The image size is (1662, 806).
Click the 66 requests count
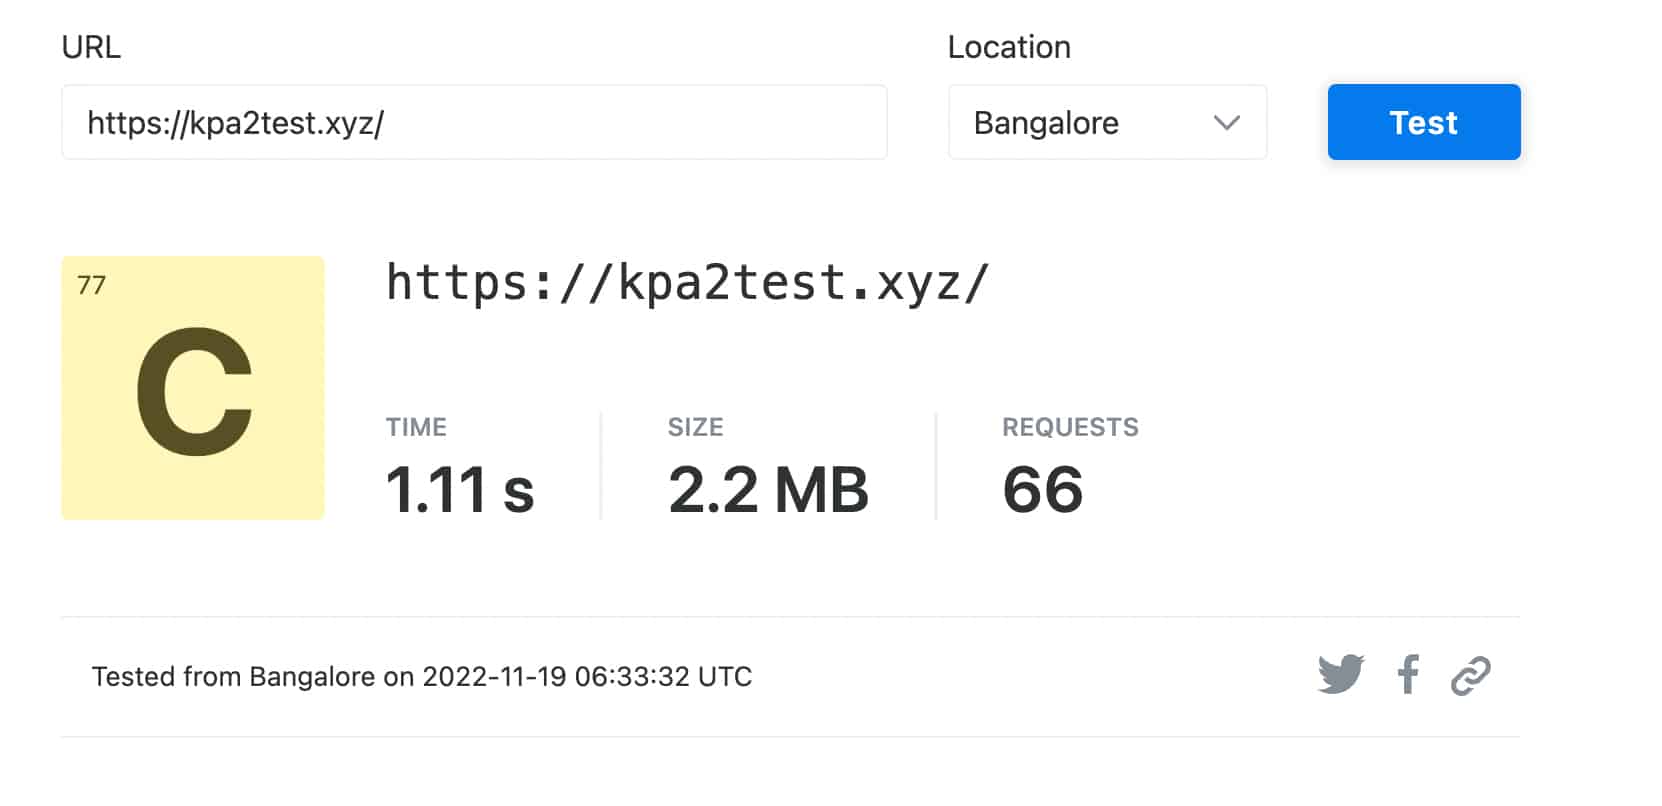pos(1042,490)
